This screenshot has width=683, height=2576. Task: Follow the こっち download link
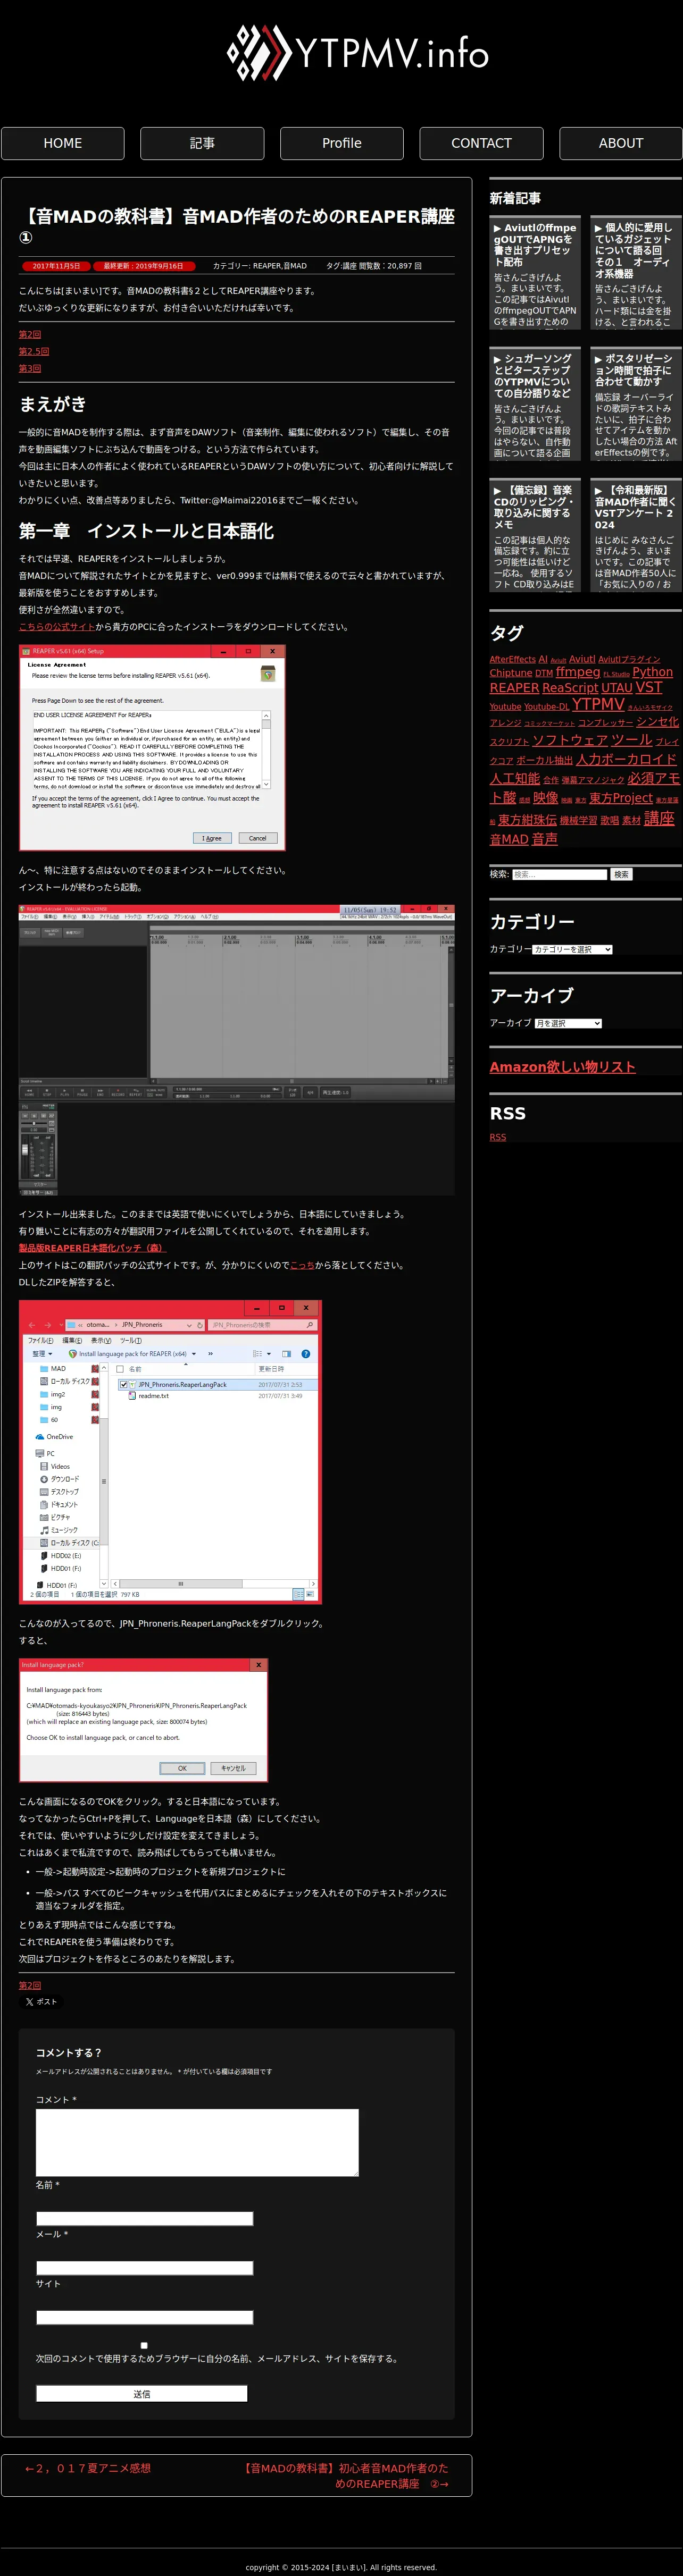(x=302, y=1265)
